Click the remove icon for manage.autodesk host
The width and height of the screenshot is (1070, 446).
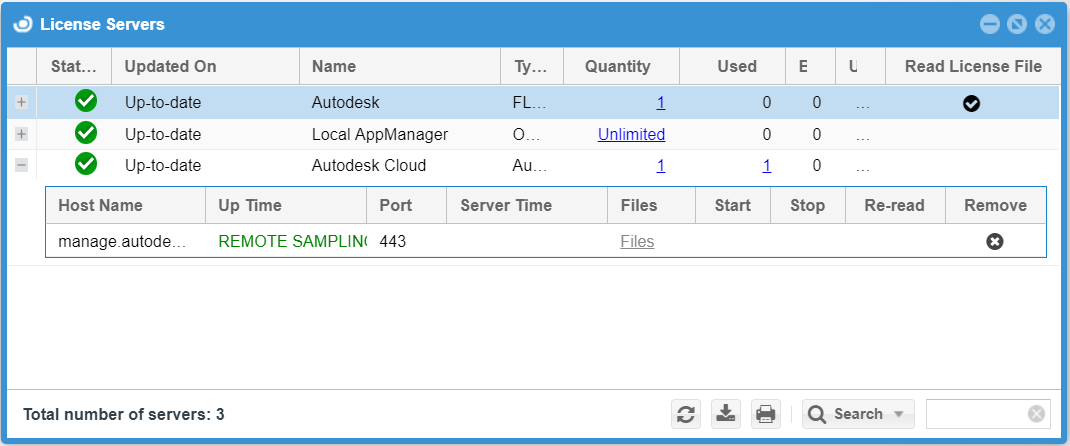[x=994, y=241]
